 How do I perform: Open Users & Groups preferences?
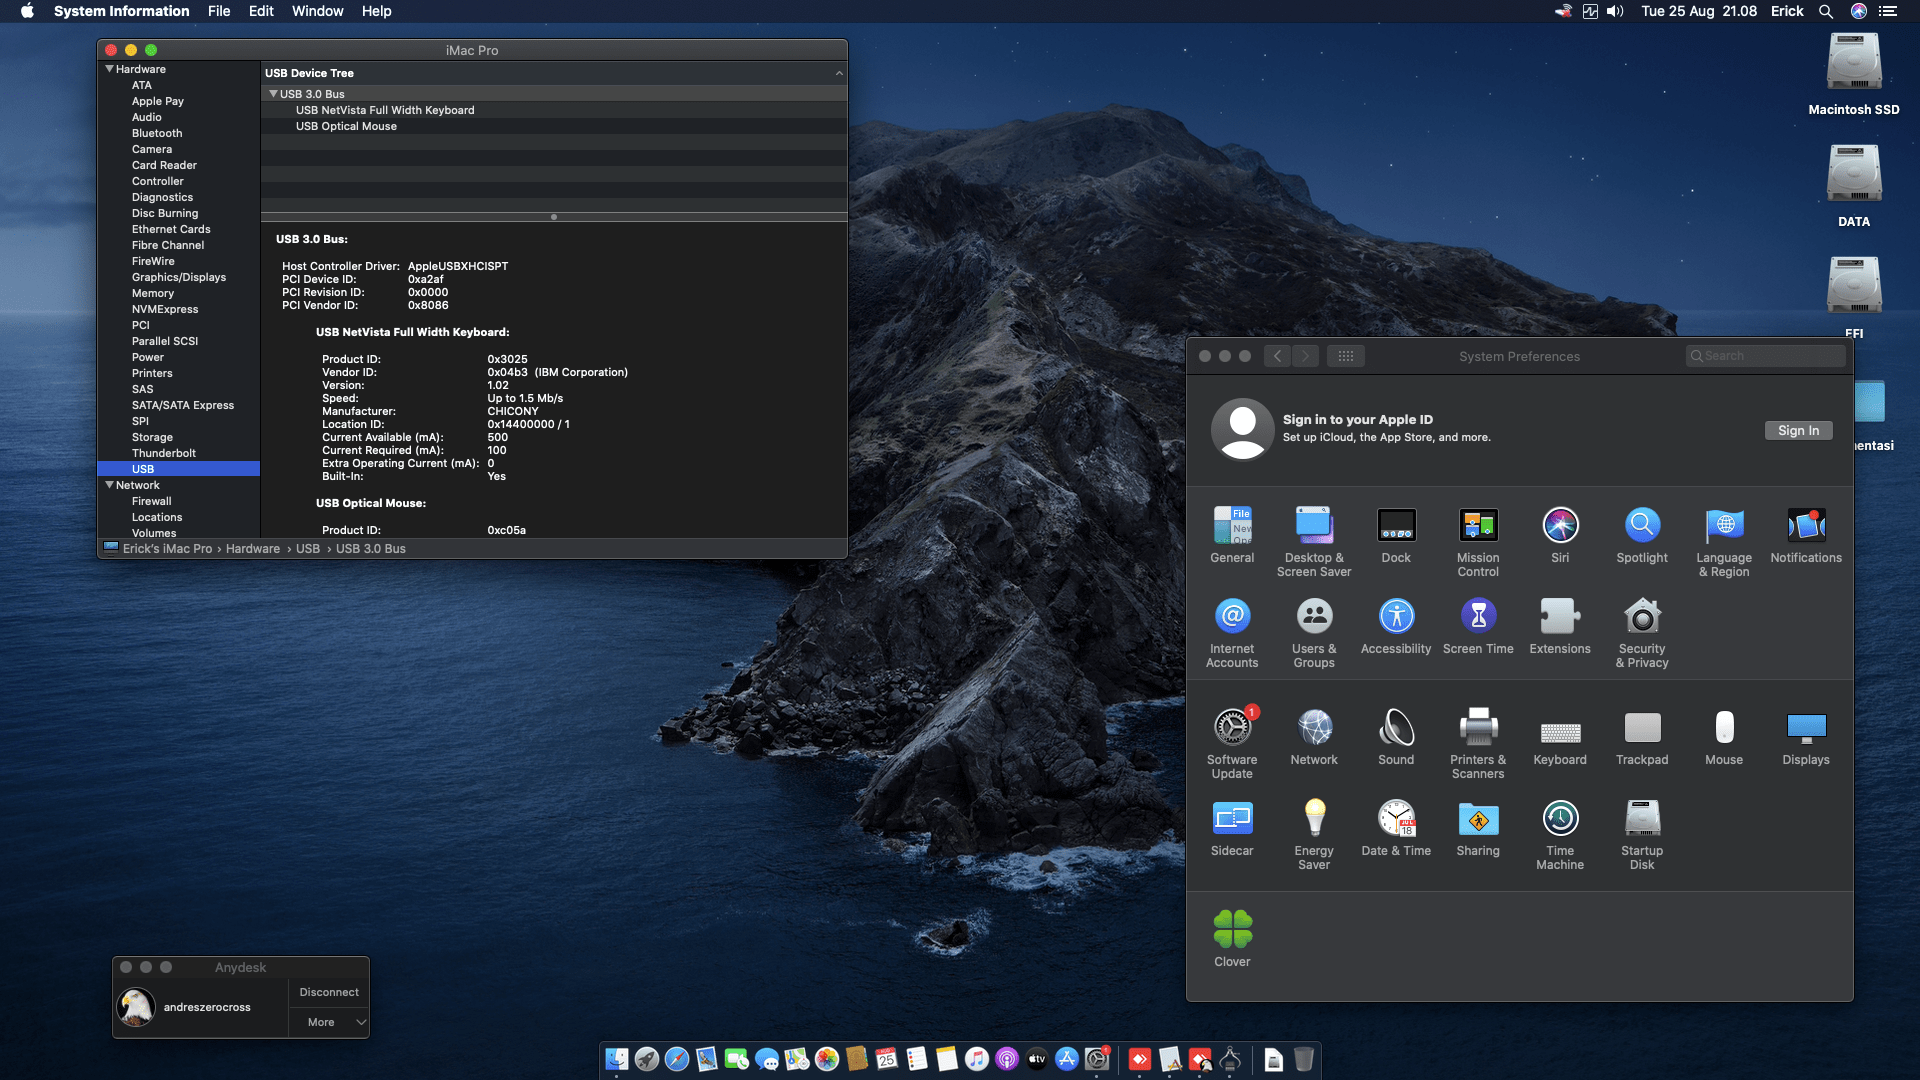click(x=1314, y=632)
